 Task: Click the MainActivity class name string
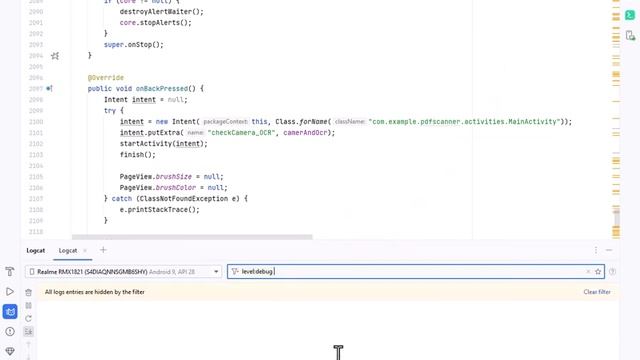(464, 122)
